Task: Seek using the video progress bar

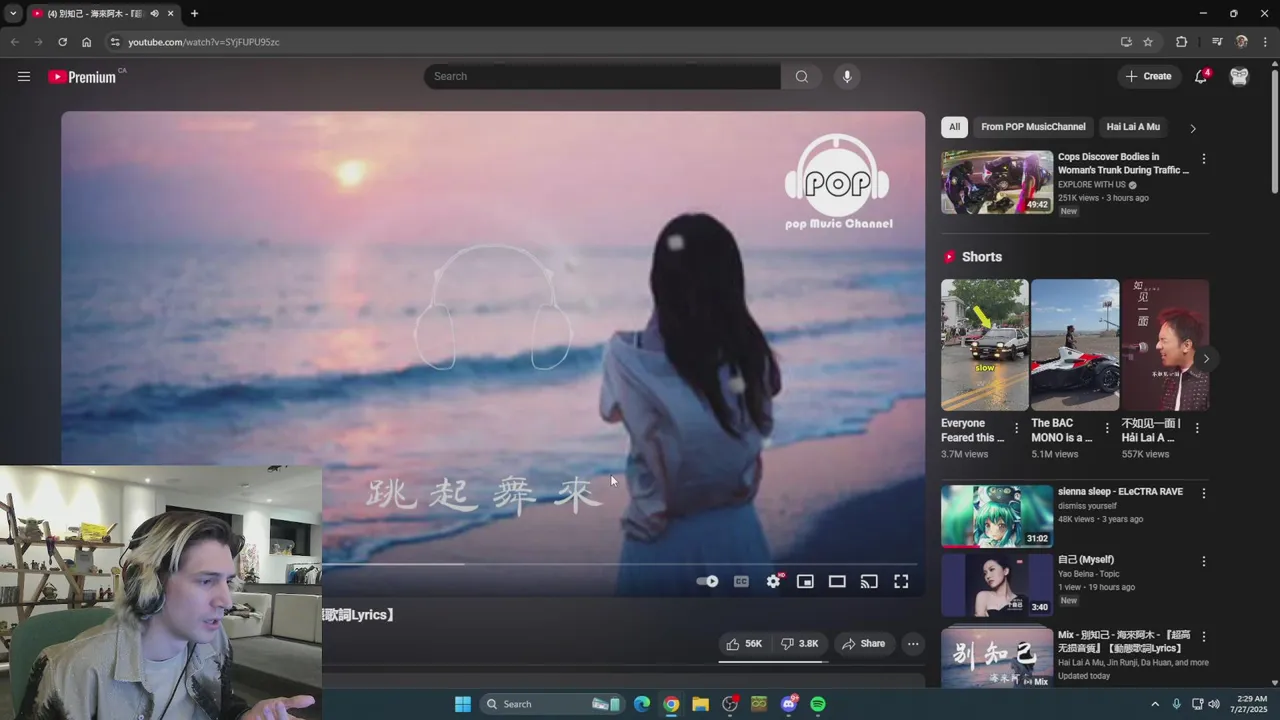Action: click(x=622, y=564)
